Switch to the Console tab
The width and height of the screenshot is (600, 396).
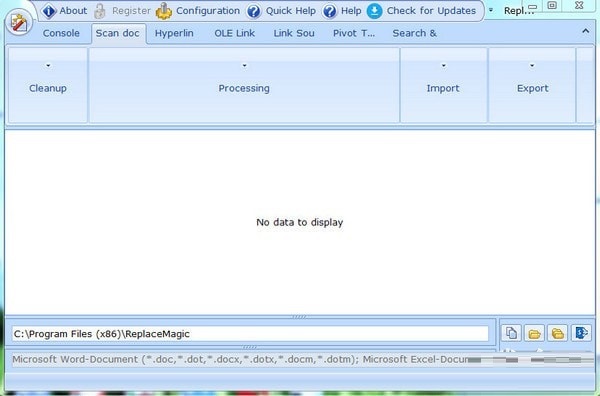pos(61,33)
